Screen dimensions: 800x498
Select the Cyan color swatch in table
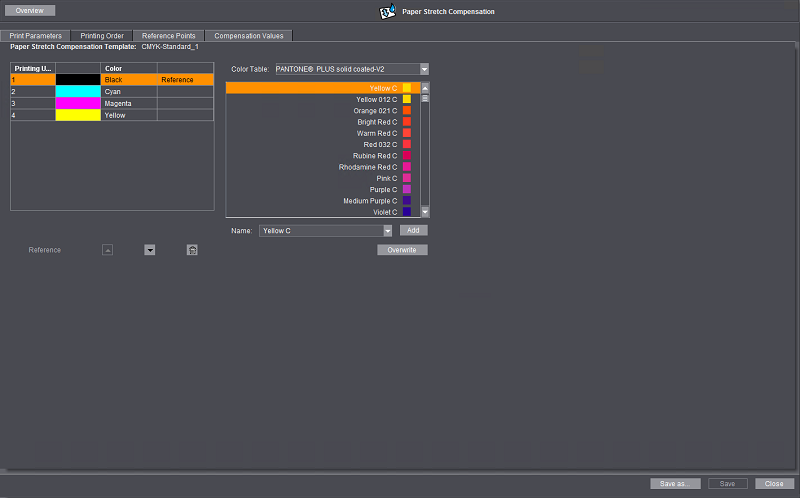click(78, 91)
